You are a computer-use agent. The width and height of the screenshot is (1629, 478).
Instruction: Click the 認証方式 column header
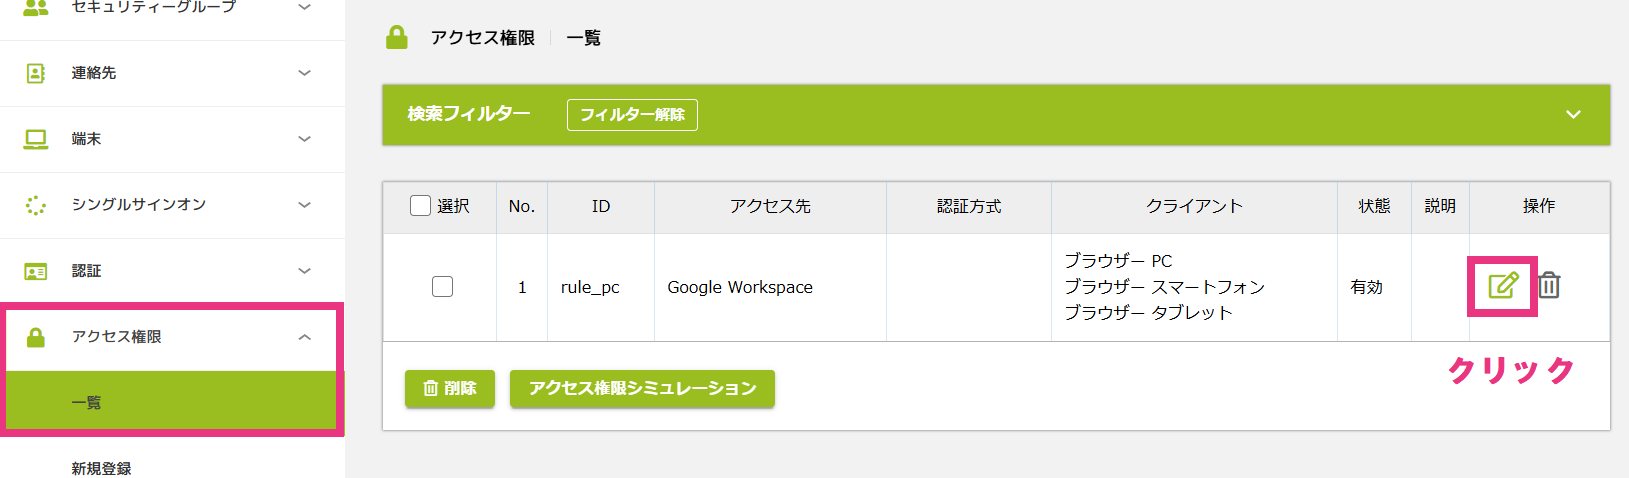[969, 206]
